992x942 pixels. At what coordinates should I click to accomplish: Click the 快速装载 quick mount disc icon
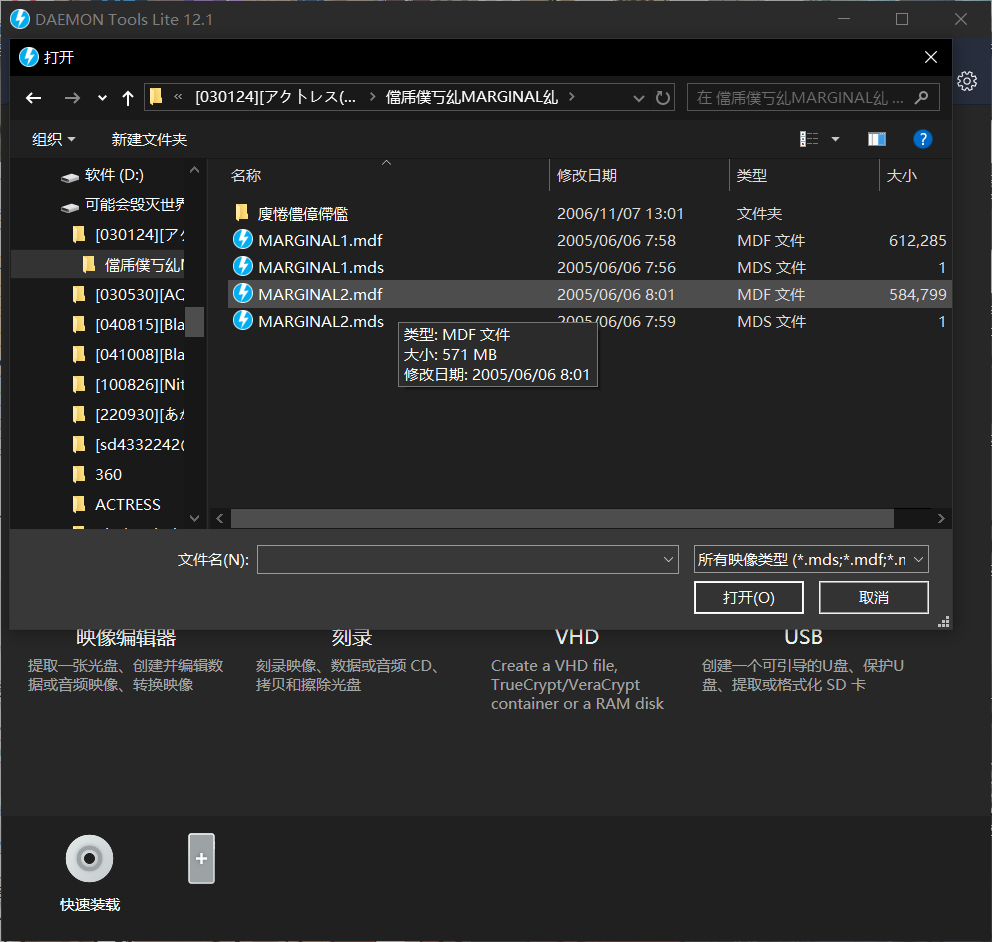pyautogui.click(x=89, y=858)
